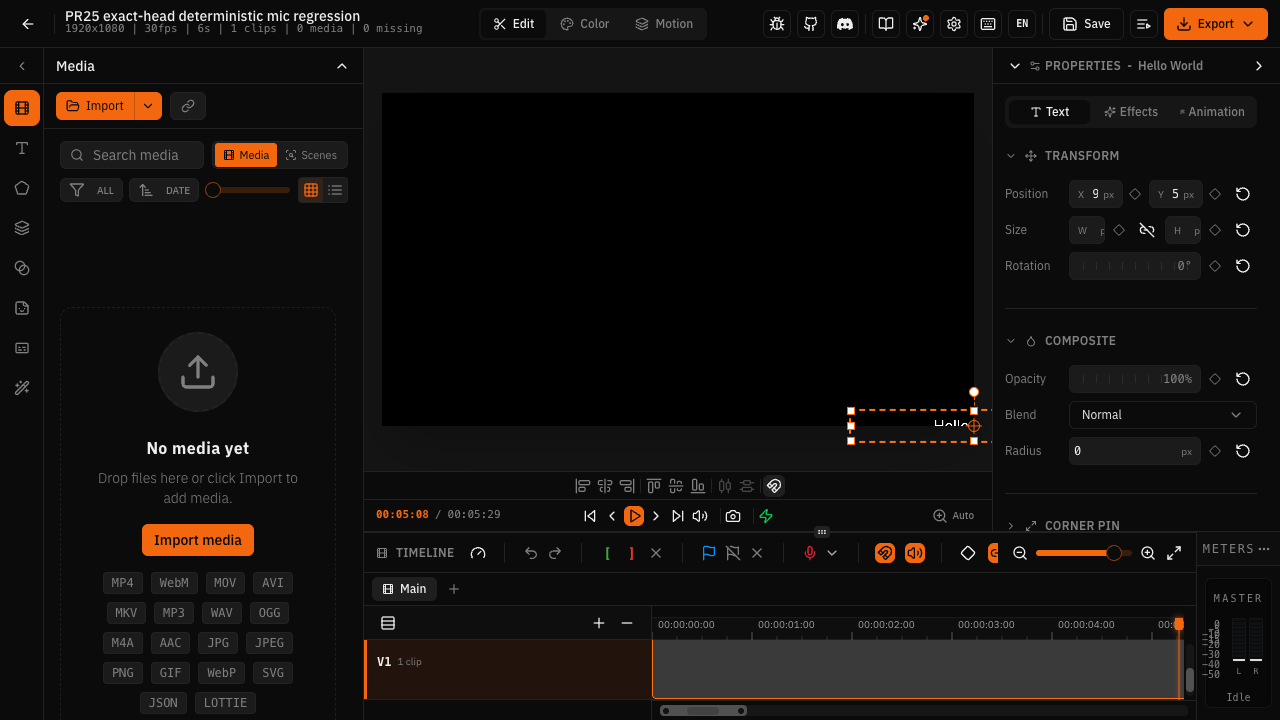Filter media with ALL button
The image size is (1280, 720).
pyautogui.click(x=92, y=190)
